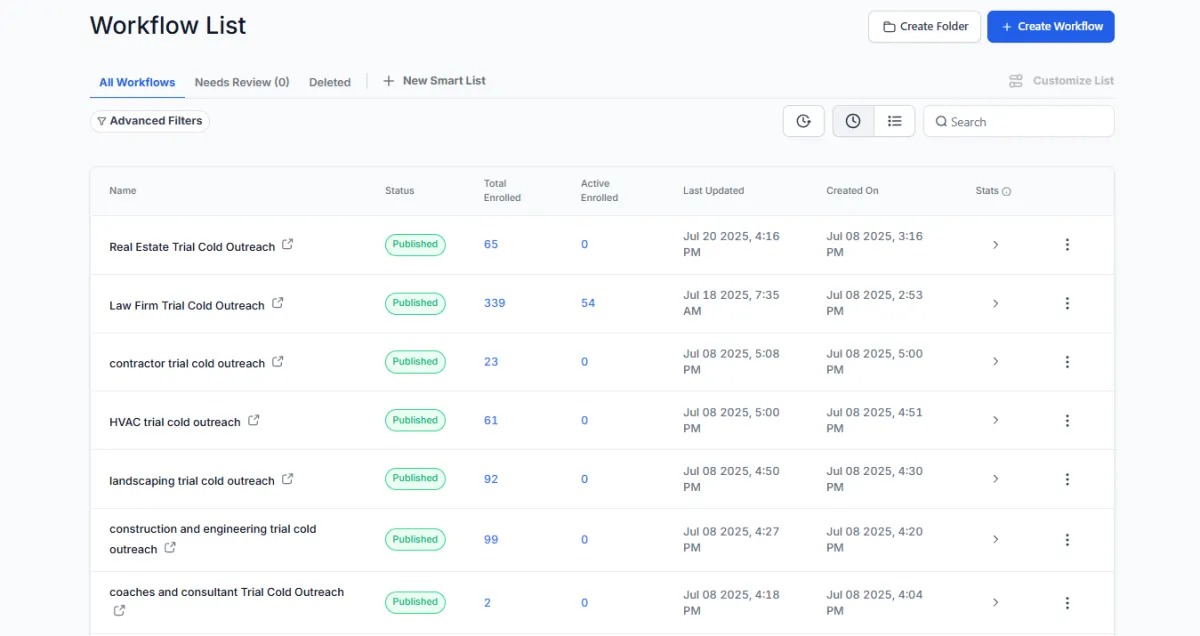Expand stats for Real Estate Trial Cold Outreach
The height and width of the screenshot is (636, 1200).
pyautogui.click(x=995, y=245)
